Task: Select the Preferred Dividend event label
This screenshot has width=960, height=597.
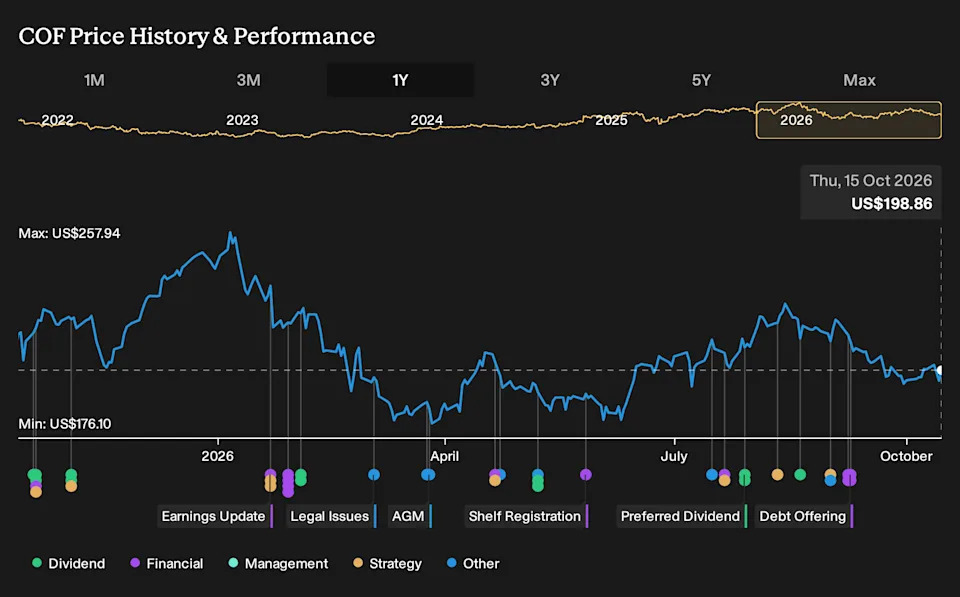Action: [x=682, y=516]
